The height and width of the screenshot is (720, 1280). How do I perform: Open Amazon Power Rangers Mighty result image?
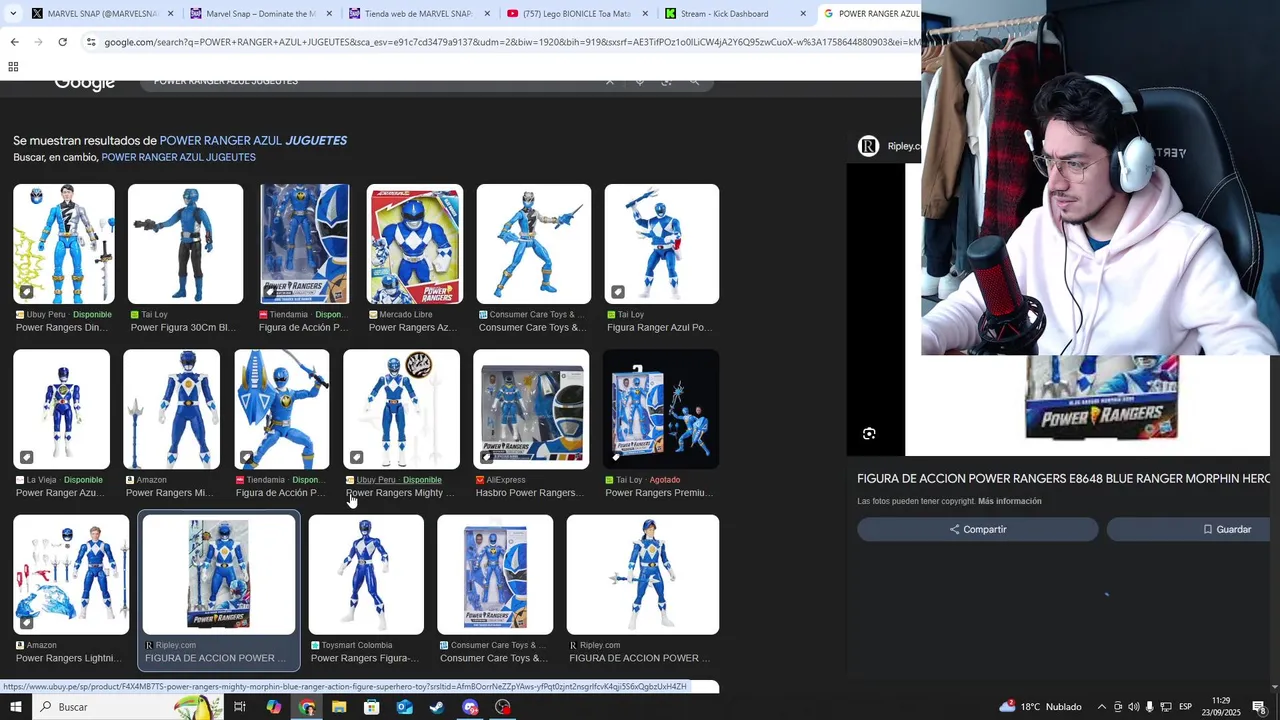click(171, 409)
